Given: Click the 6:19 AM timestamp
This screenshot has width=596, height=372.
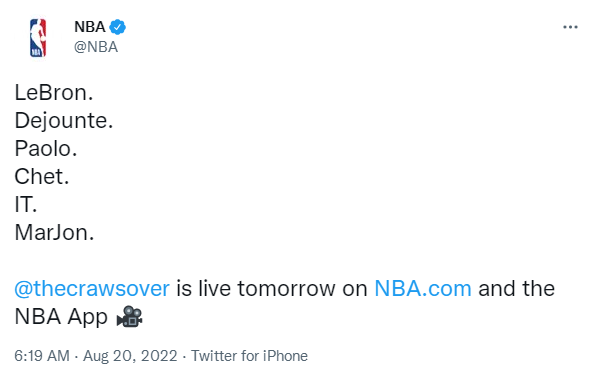Looking at the screenshot, I should (x=42, y=356).
